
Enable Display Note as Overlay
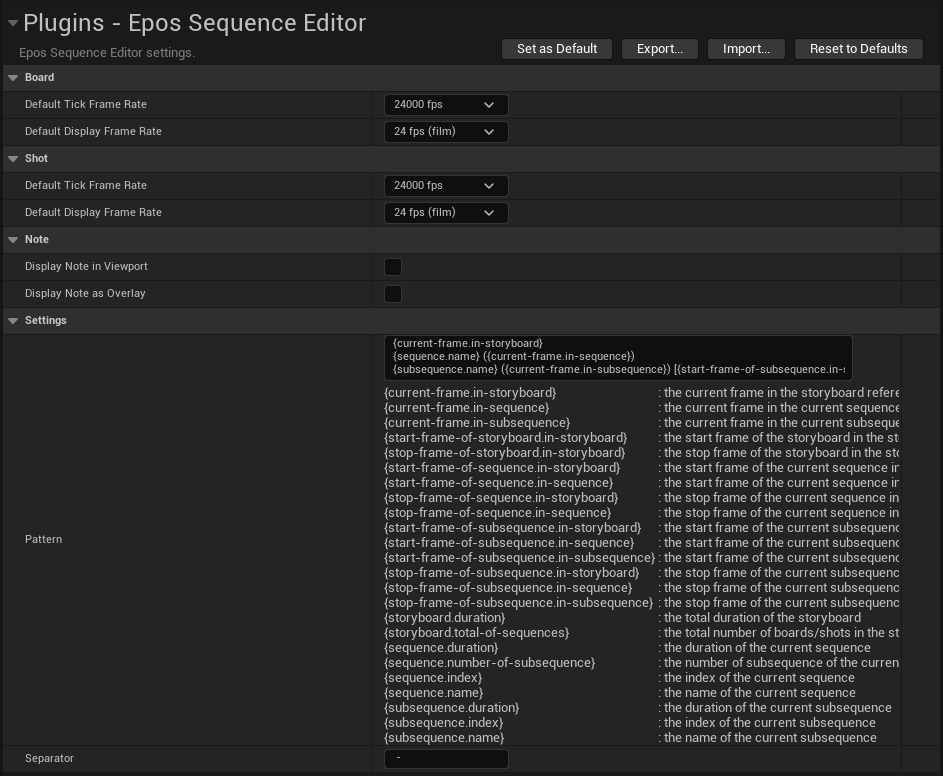pos(393,293)
